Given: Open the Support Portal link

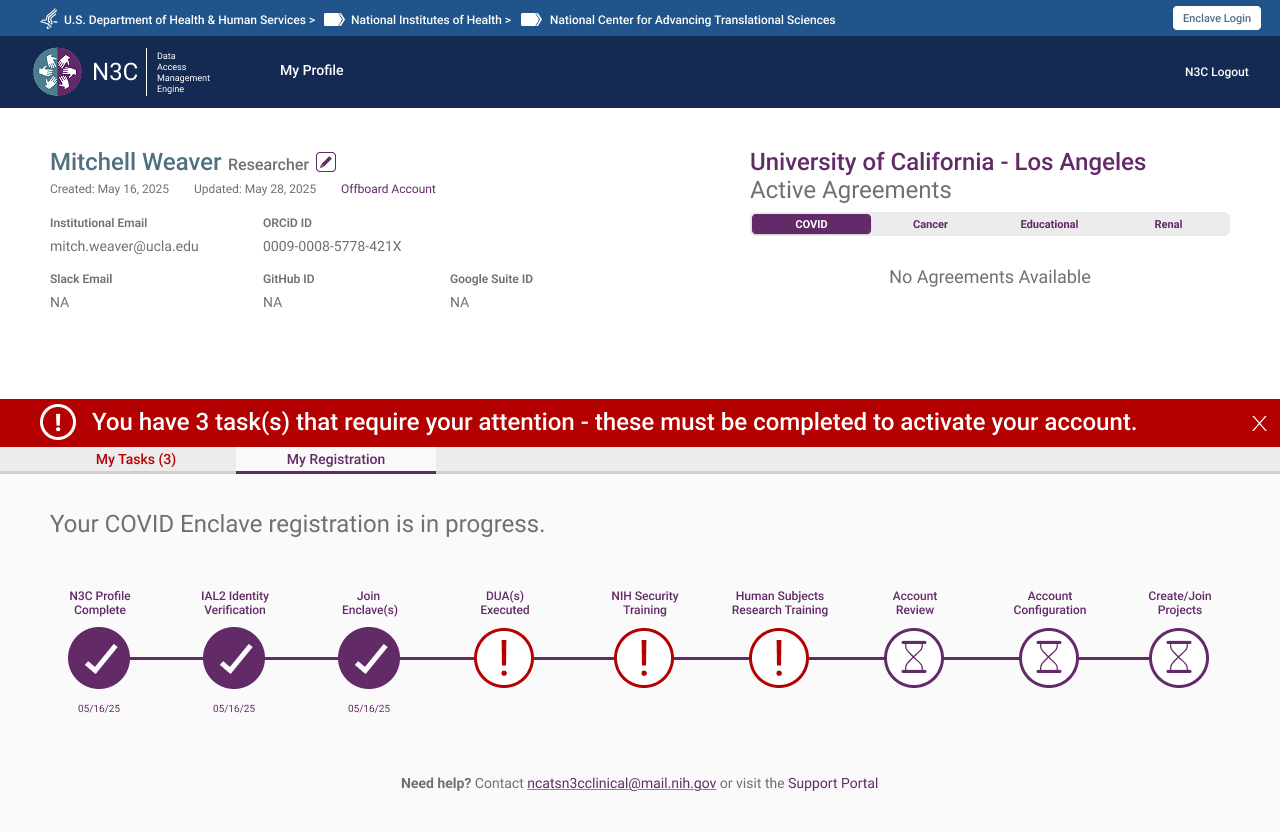Looking at the screenshot, I should pos(833,784).
